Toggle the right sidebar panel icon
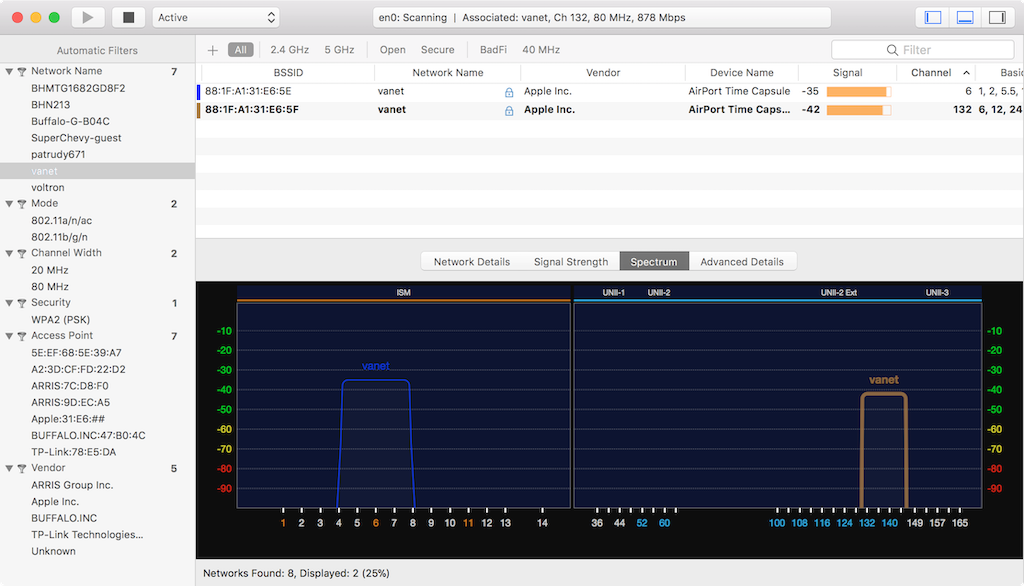 coord(997,18)
